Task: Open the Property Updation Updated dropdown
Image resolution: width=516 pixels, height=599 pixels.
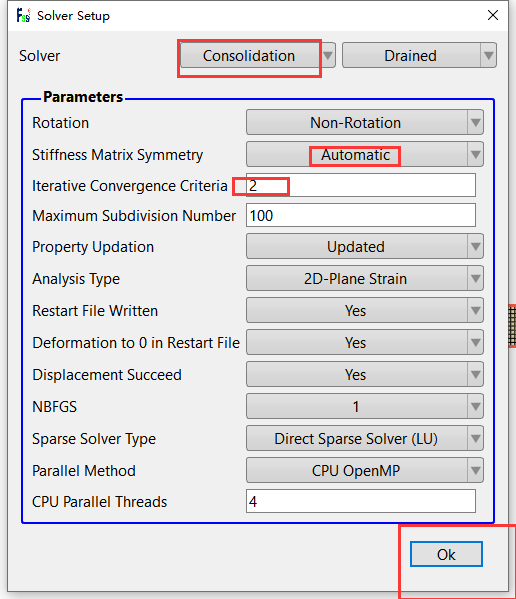Action: [x=365, y=246]
